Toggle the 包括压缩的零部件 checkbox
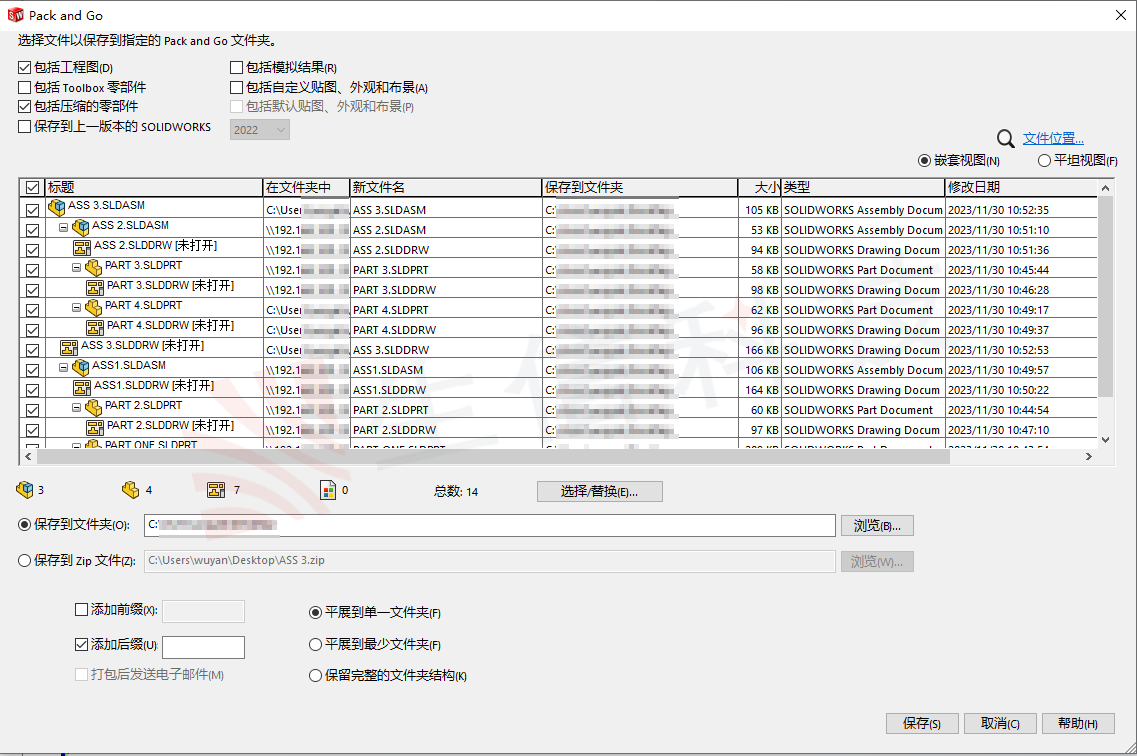This screenshot has width=1137, height=756. tap(25, 107)
